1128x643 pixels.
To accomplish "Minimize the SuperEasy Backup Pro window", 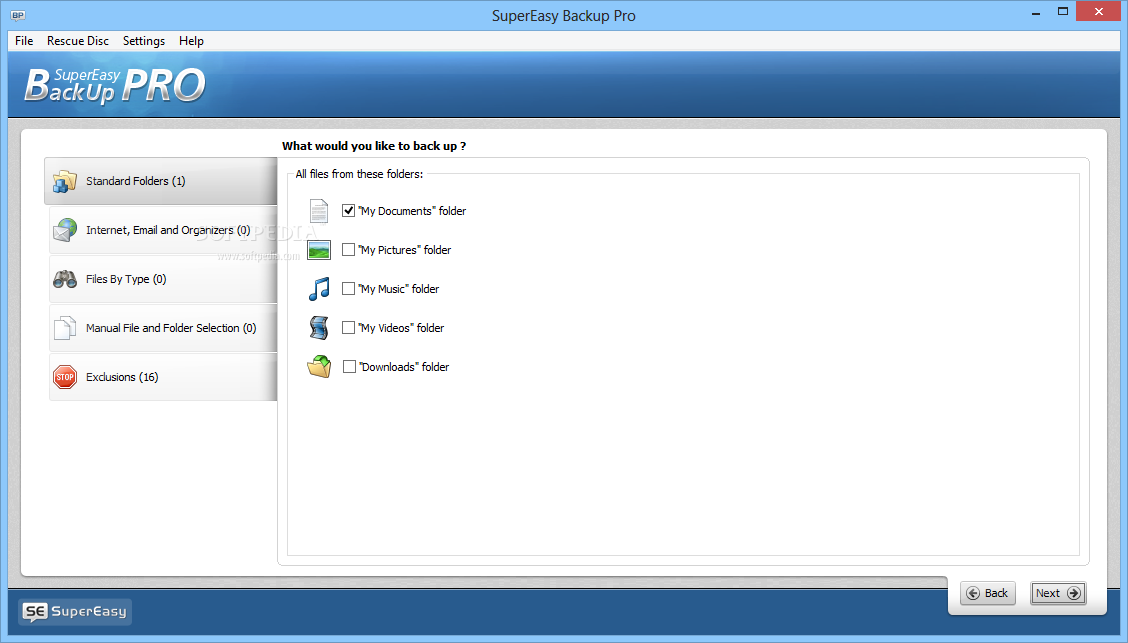I will click(x=1036, y=12).
